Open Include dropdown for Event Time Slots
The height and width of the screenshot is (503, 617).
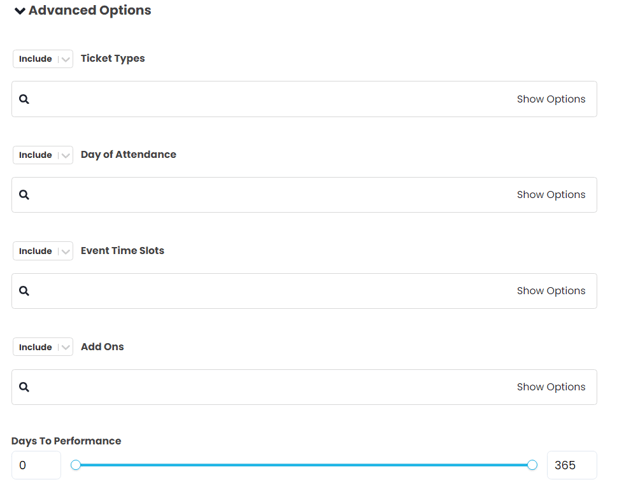pyautogui.click(x=43, y=251)
